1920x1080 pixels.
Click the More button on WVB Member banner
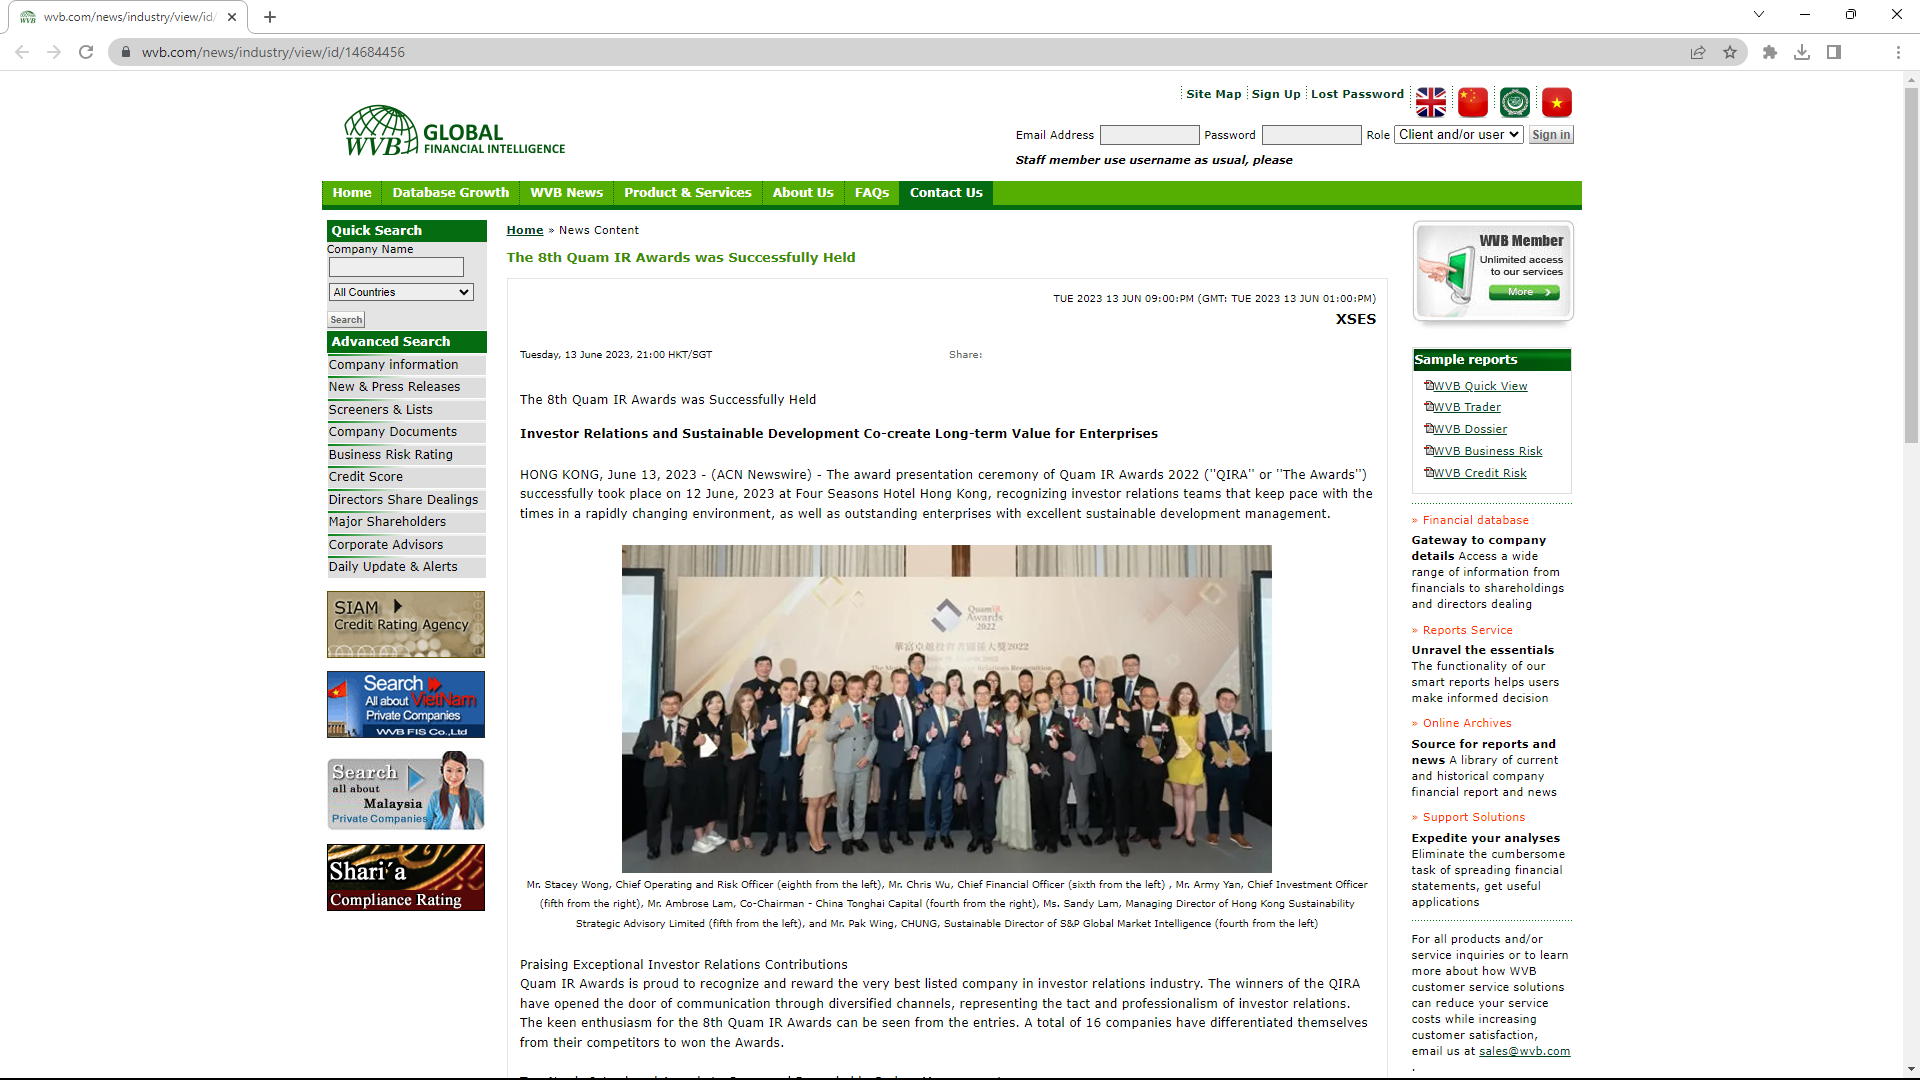1524,292
